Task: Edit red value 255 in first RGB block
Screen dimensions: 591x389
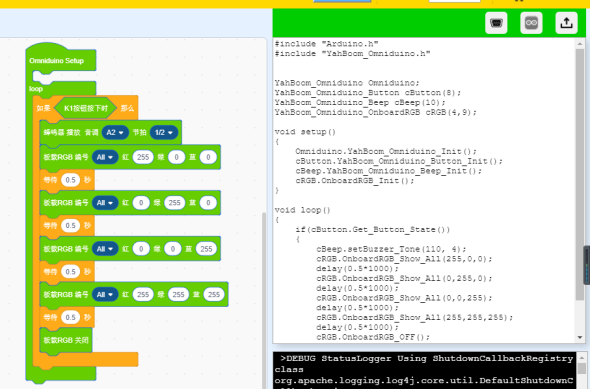Action: coord(143,157)
